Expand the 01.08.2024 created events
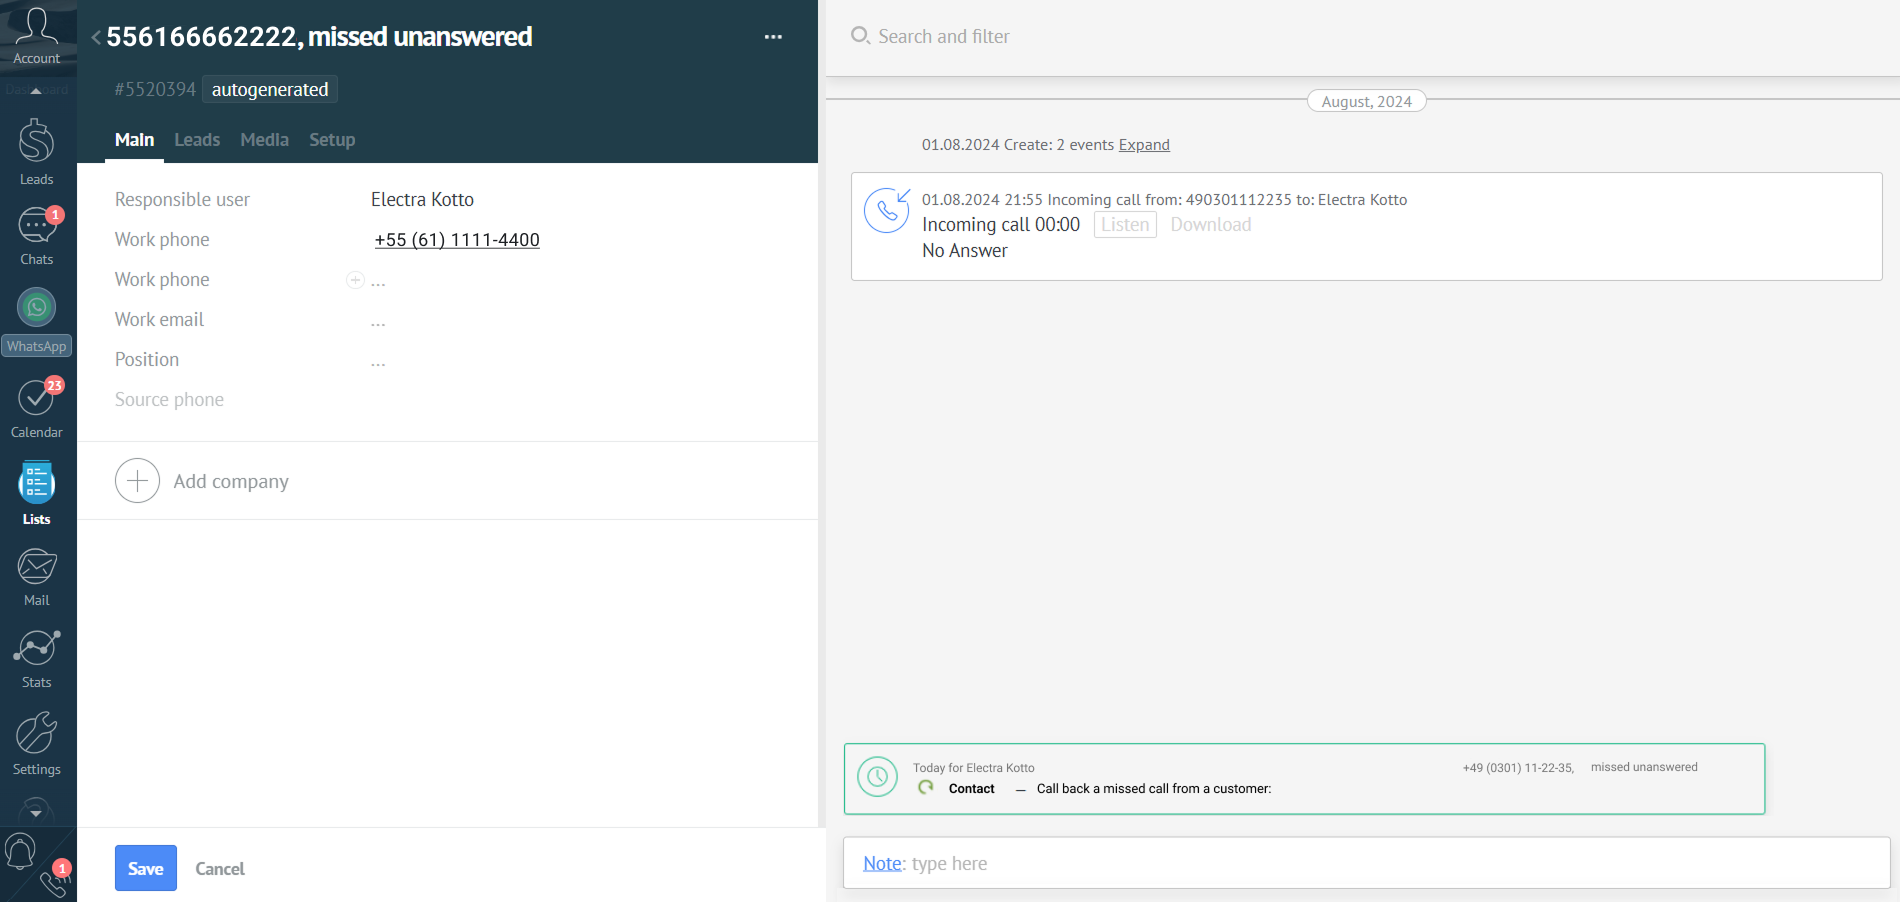 pos(1144,145)
